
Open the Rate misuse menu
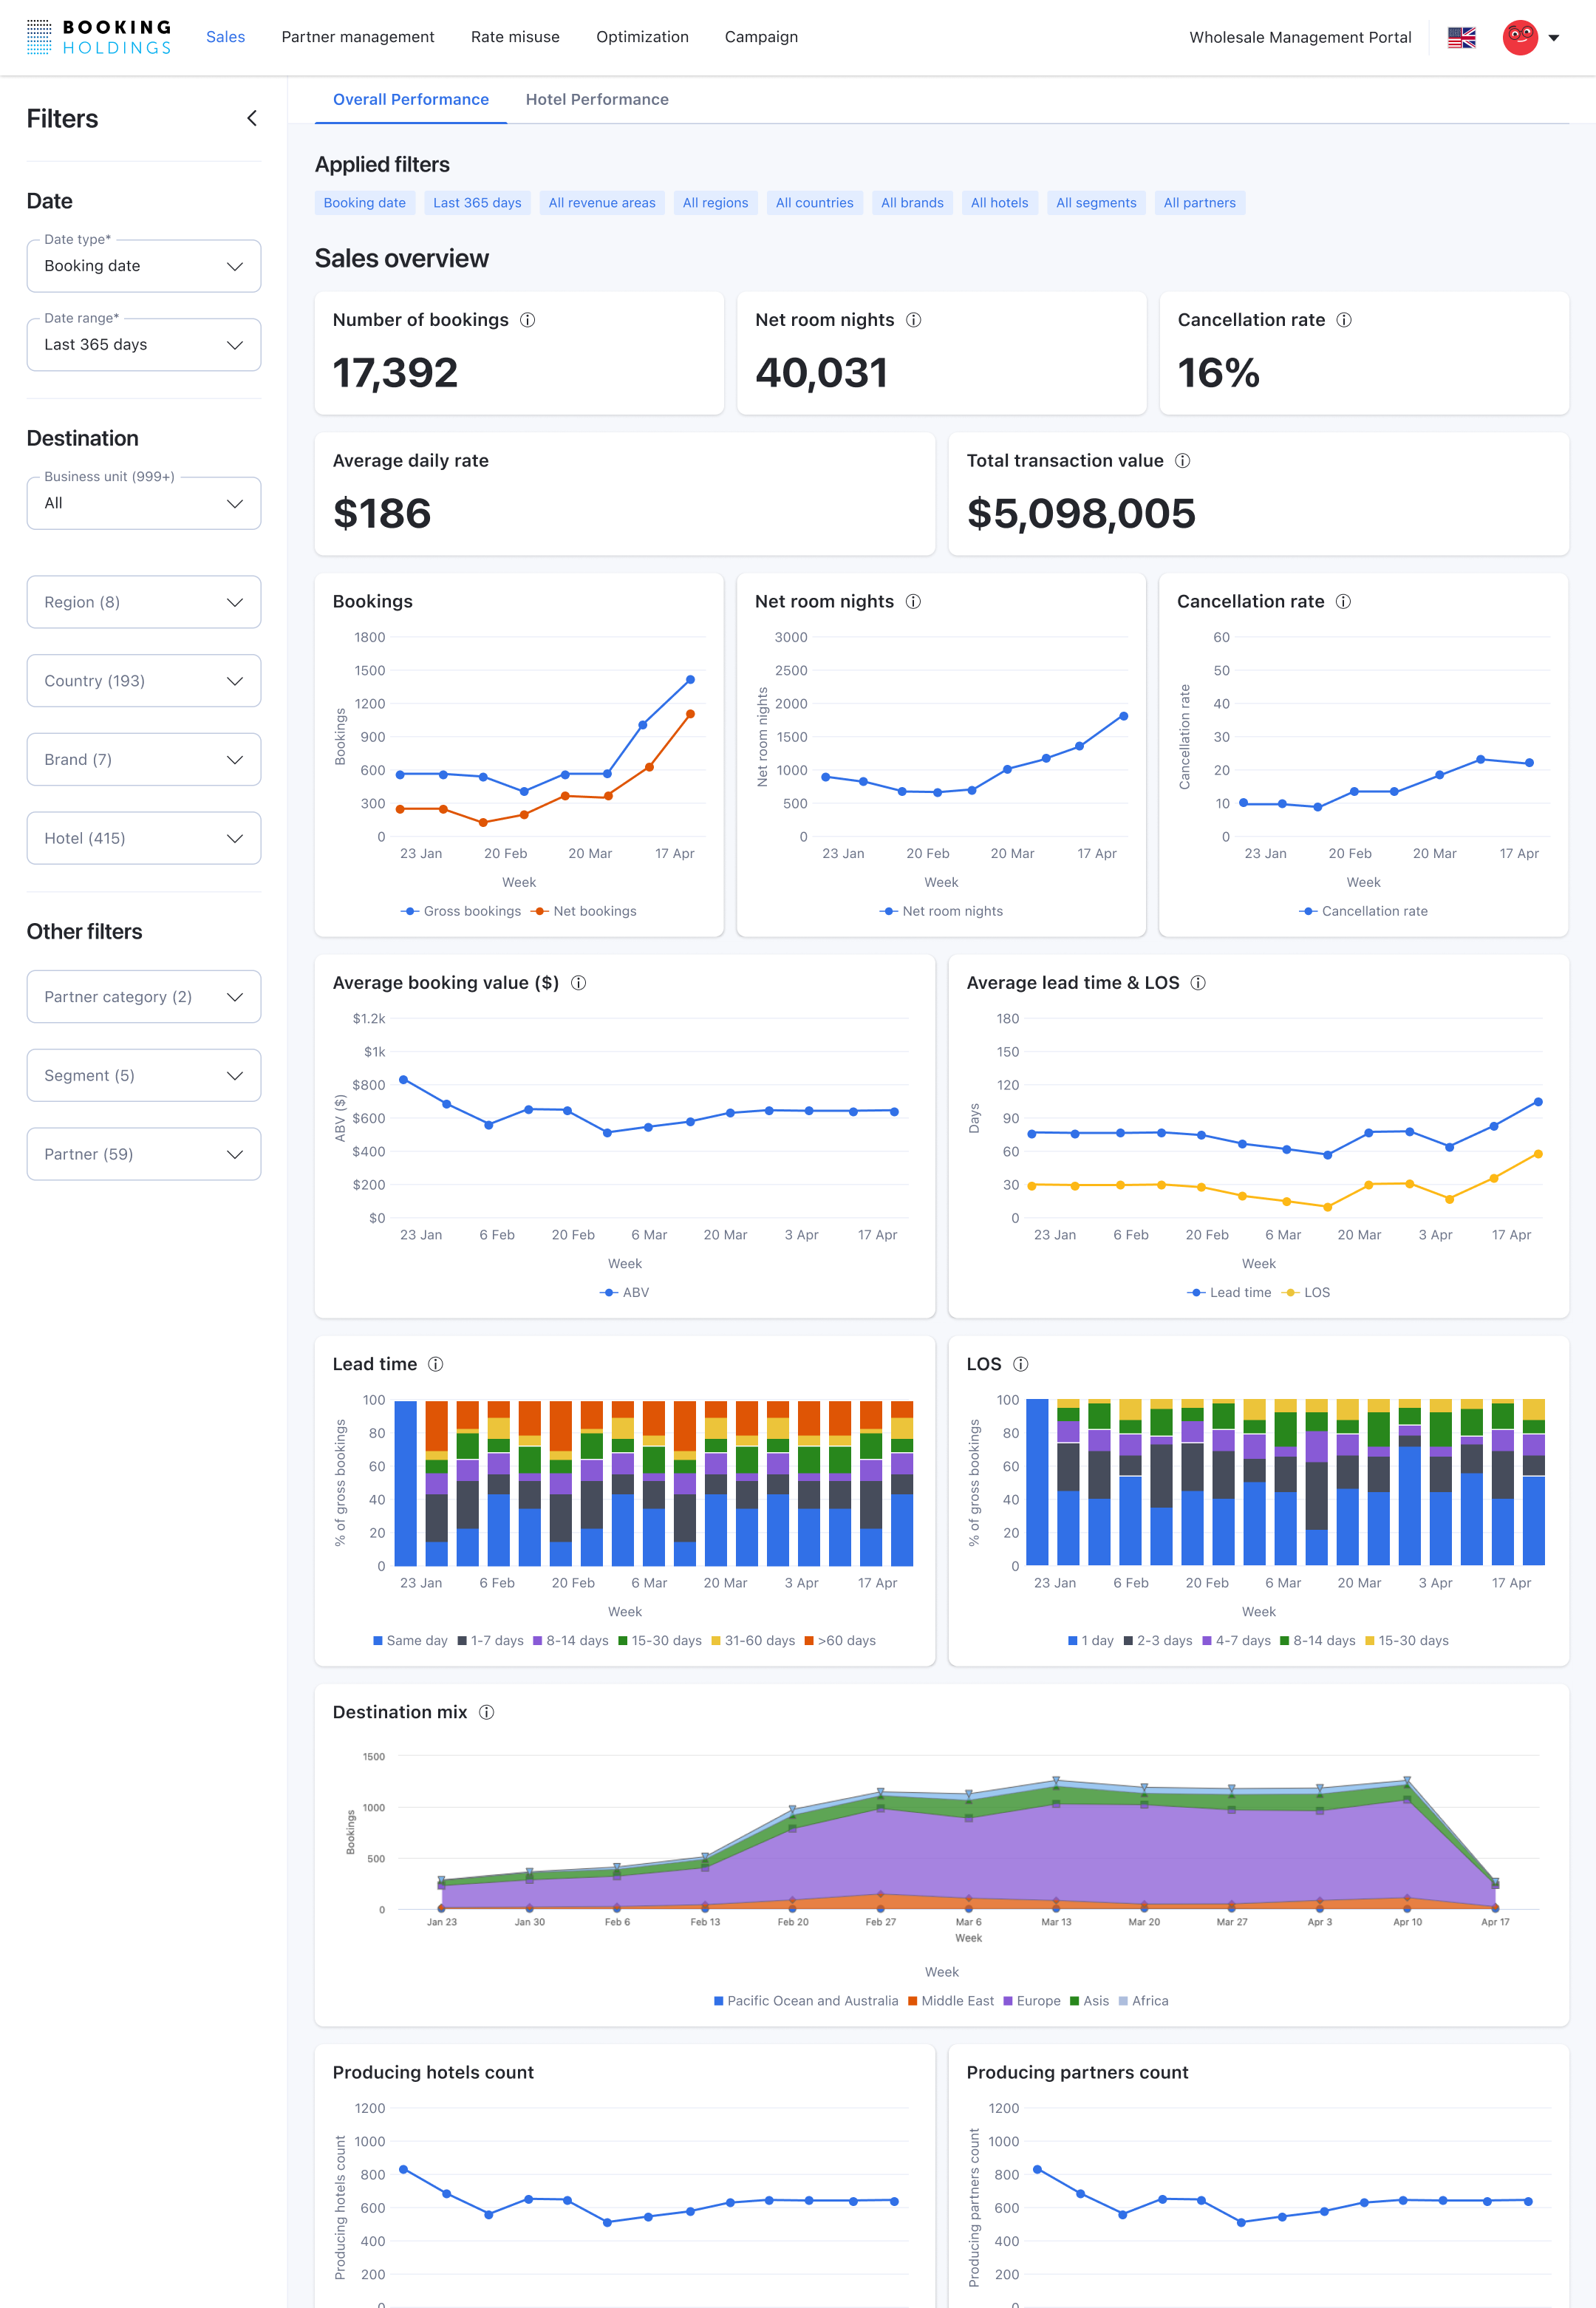(x=515, y=37)
